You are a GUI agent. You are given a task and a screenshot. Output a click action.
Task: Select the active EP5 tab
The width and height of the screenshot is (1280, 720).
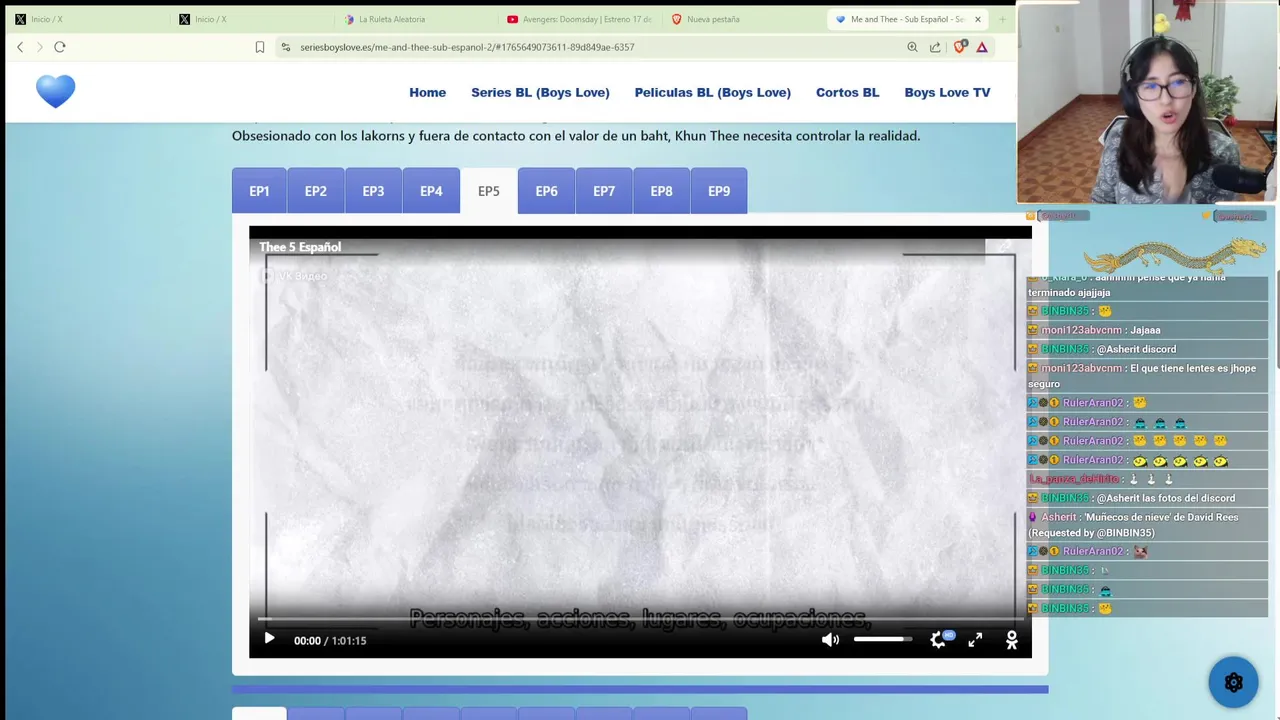pos(489,191)
